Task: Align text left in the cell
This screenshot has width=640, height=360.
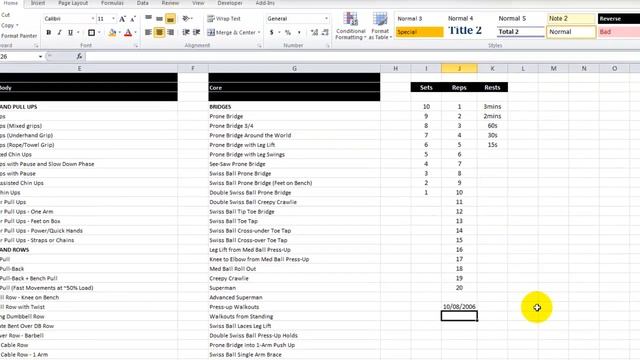Action: tap(149, 32)
